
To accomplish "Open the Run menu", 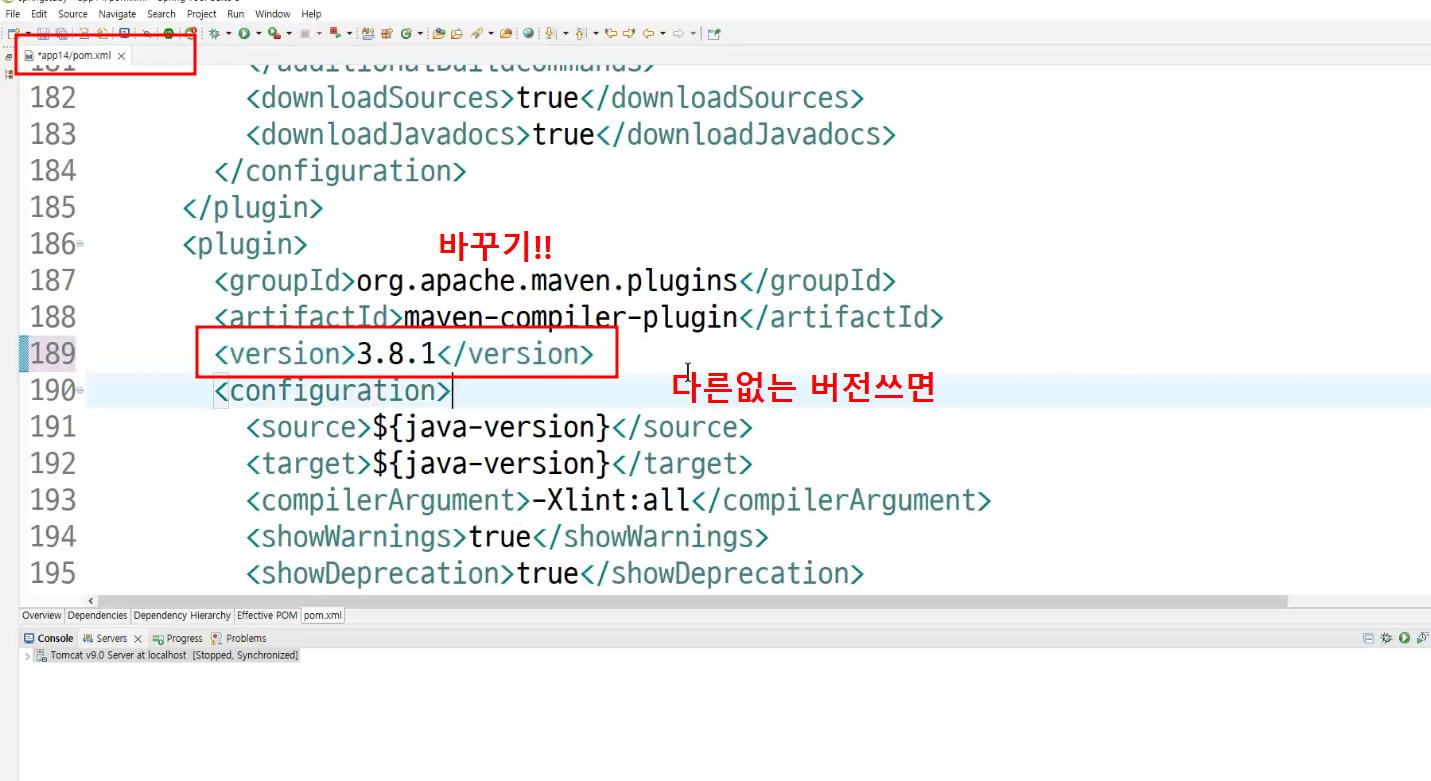I will [x=236, y=14].
